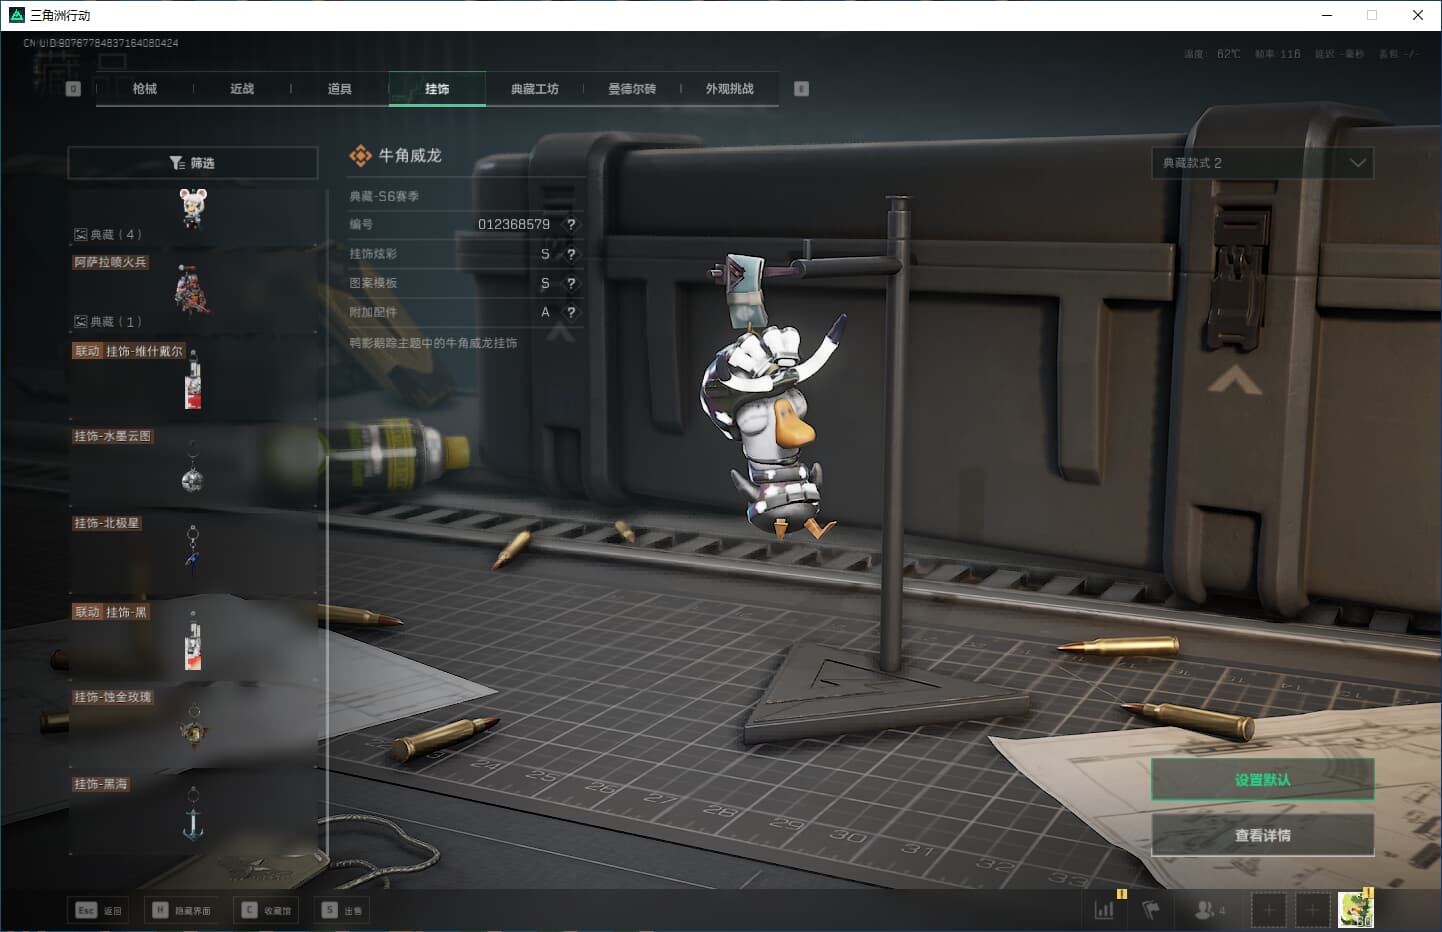This screenshot has height=932, width=1442.
Task: Select the 挂饰-黑 linked charm
Action: (192, 640)
